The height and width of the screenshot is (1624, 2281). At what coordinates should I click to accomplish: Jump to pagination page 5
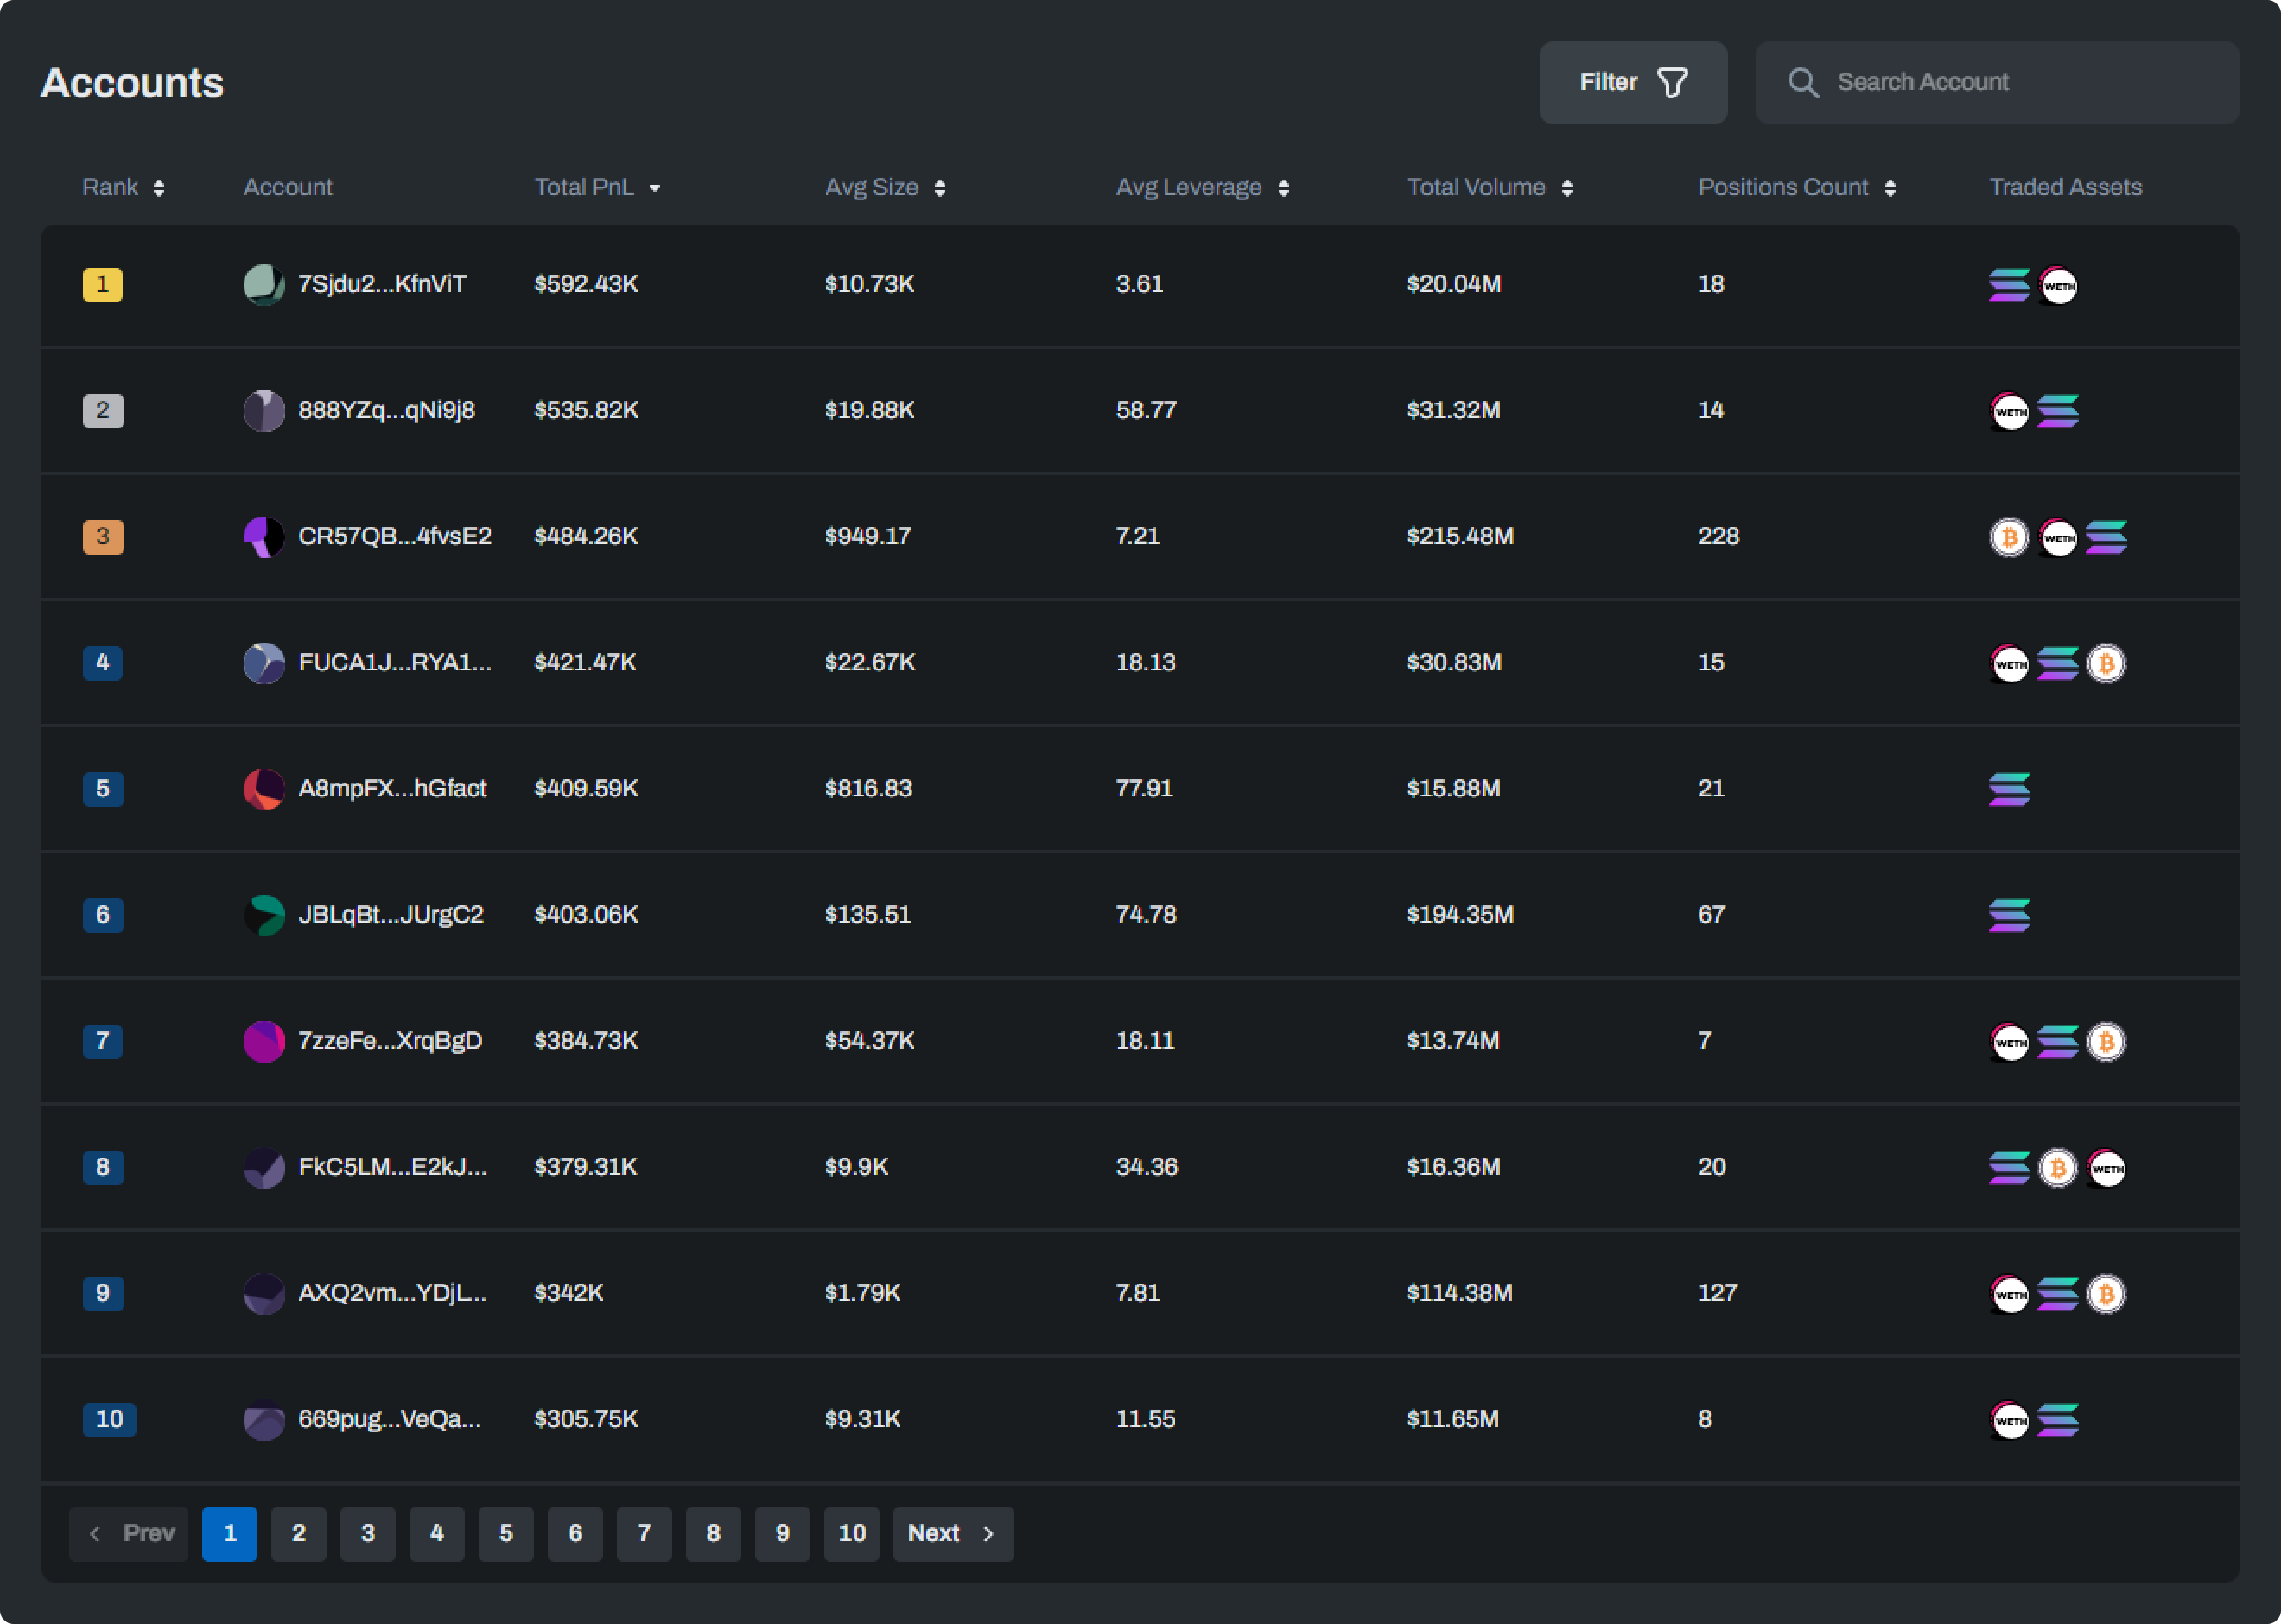pos(506,1533)
